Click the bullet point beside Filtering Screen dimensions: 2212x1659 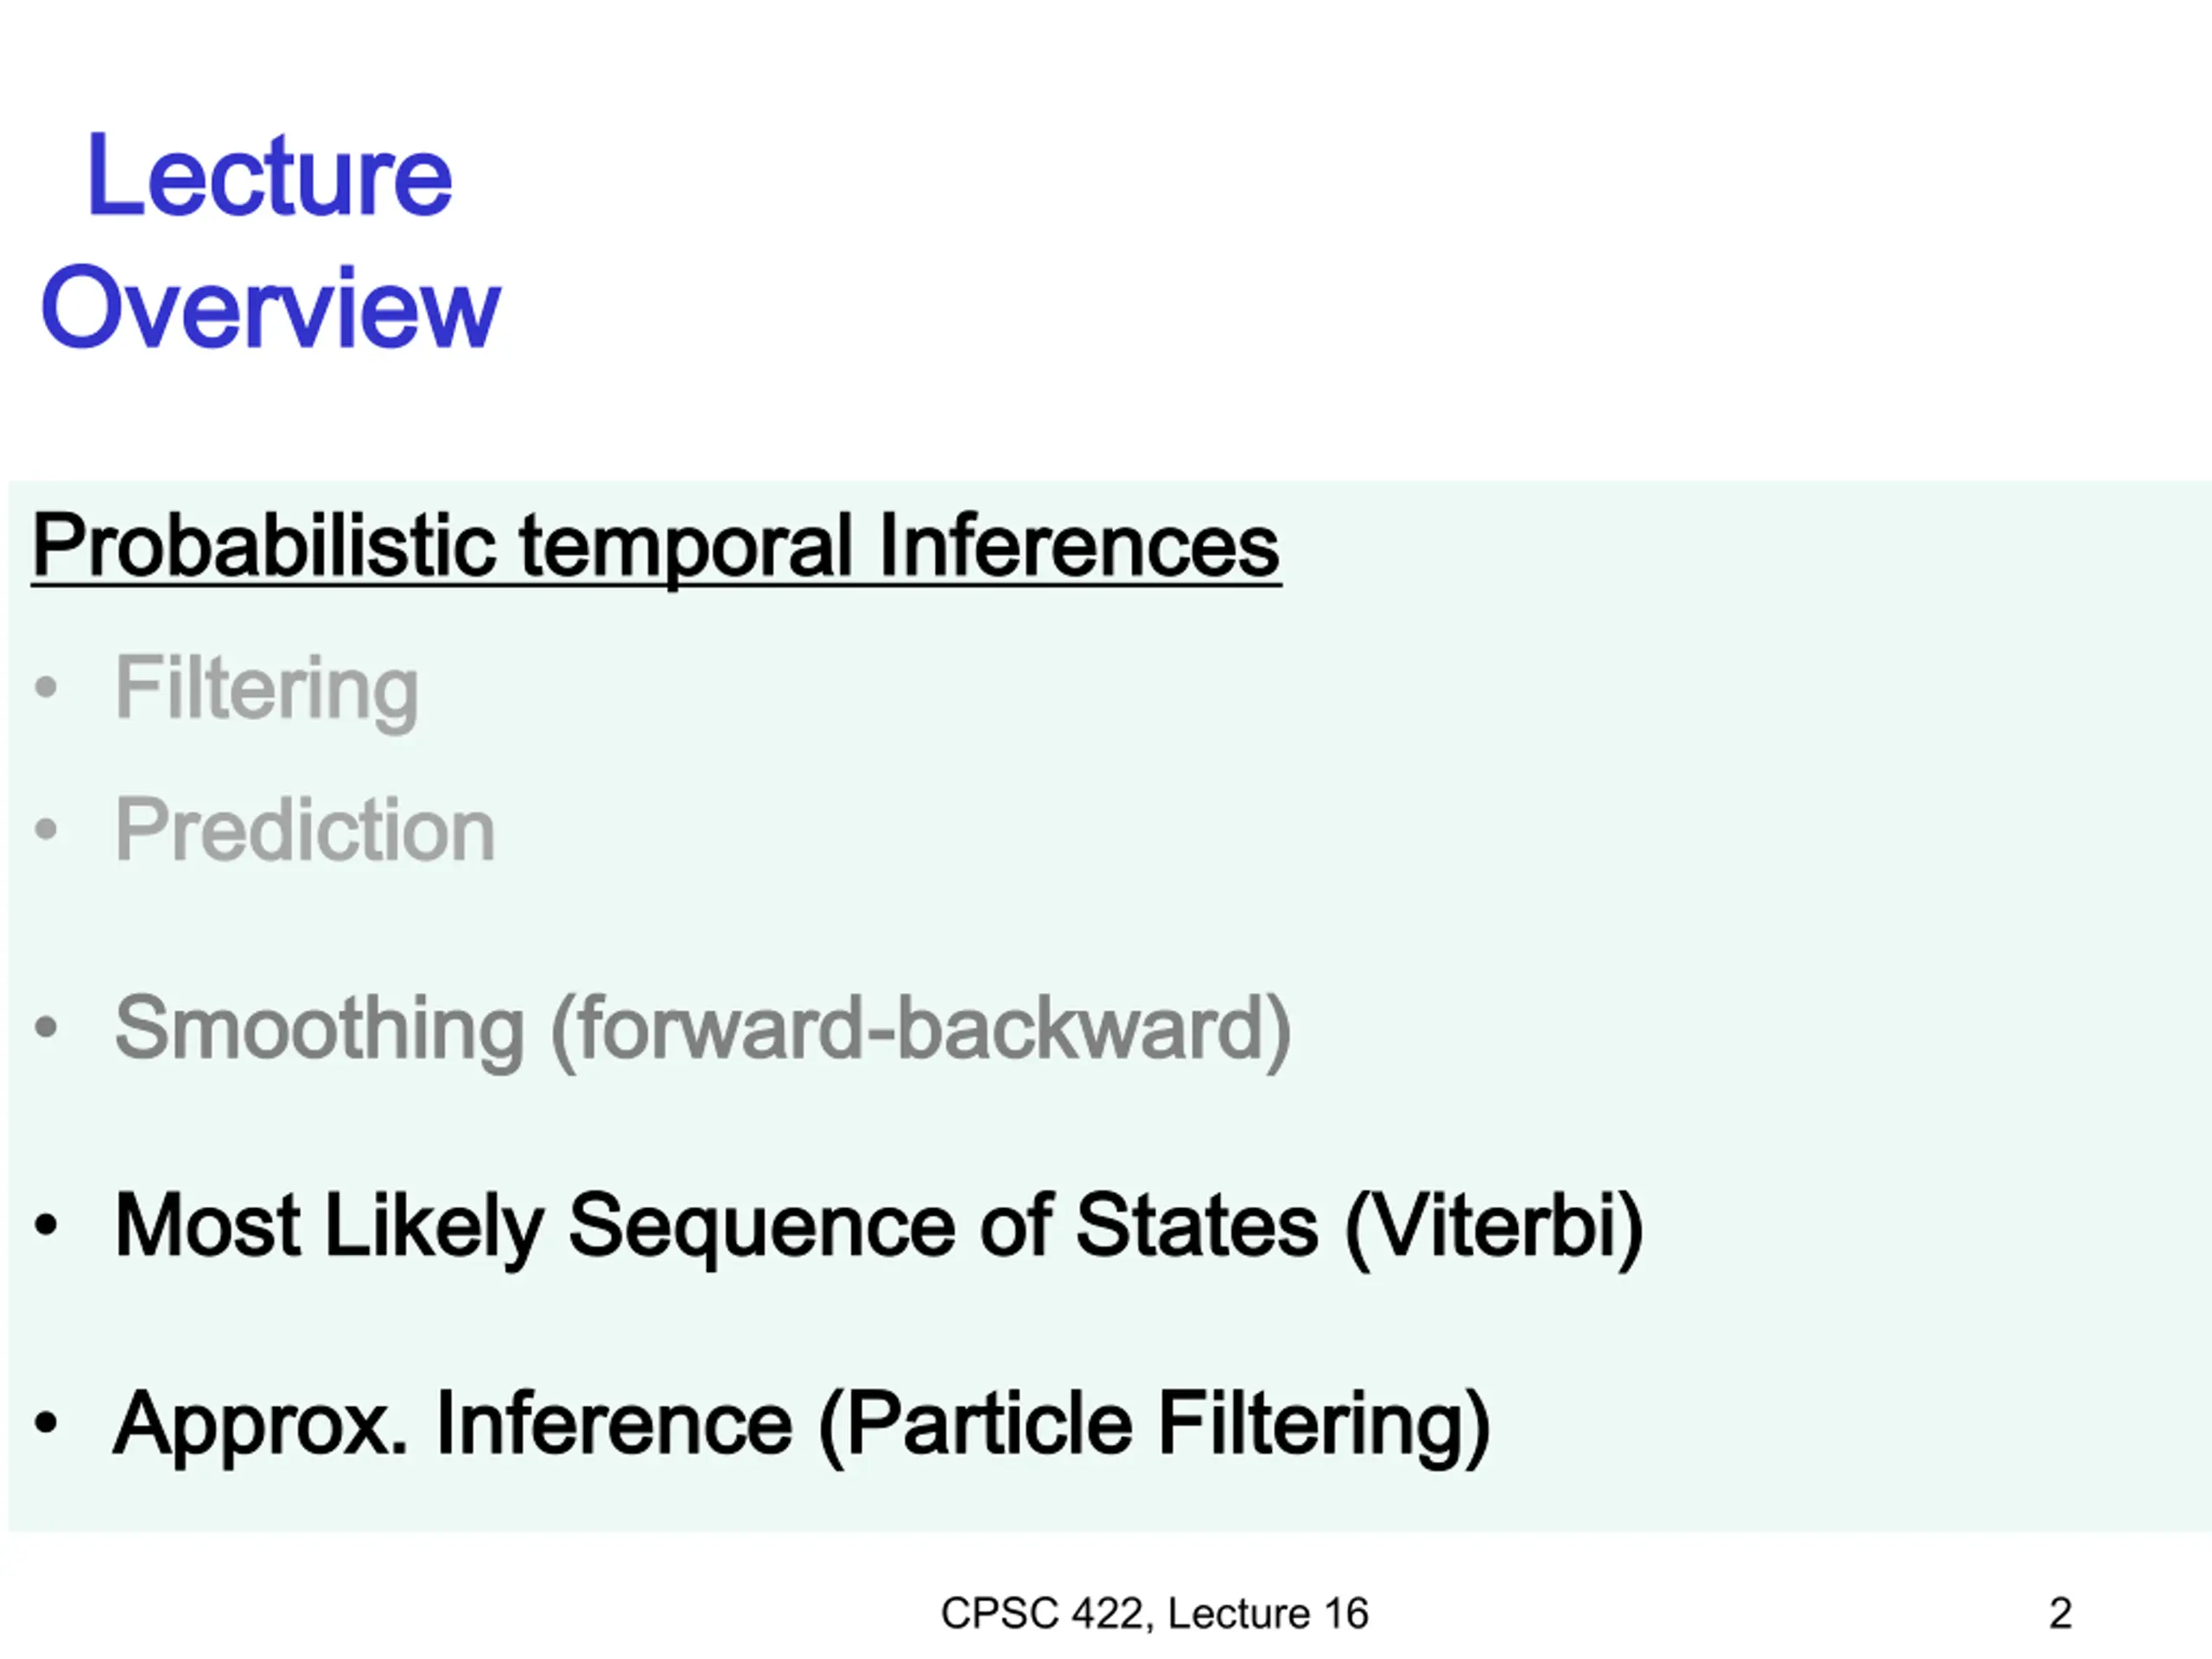coord(46,687)
